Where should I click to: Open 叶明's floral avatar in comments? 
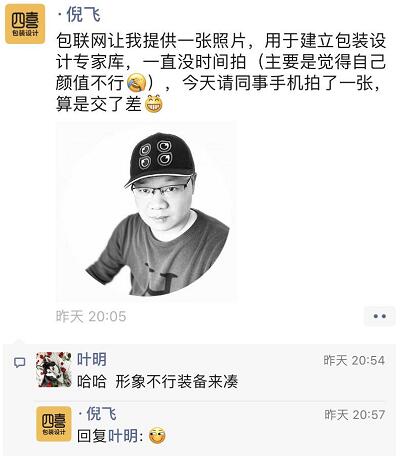pos(54,369)
